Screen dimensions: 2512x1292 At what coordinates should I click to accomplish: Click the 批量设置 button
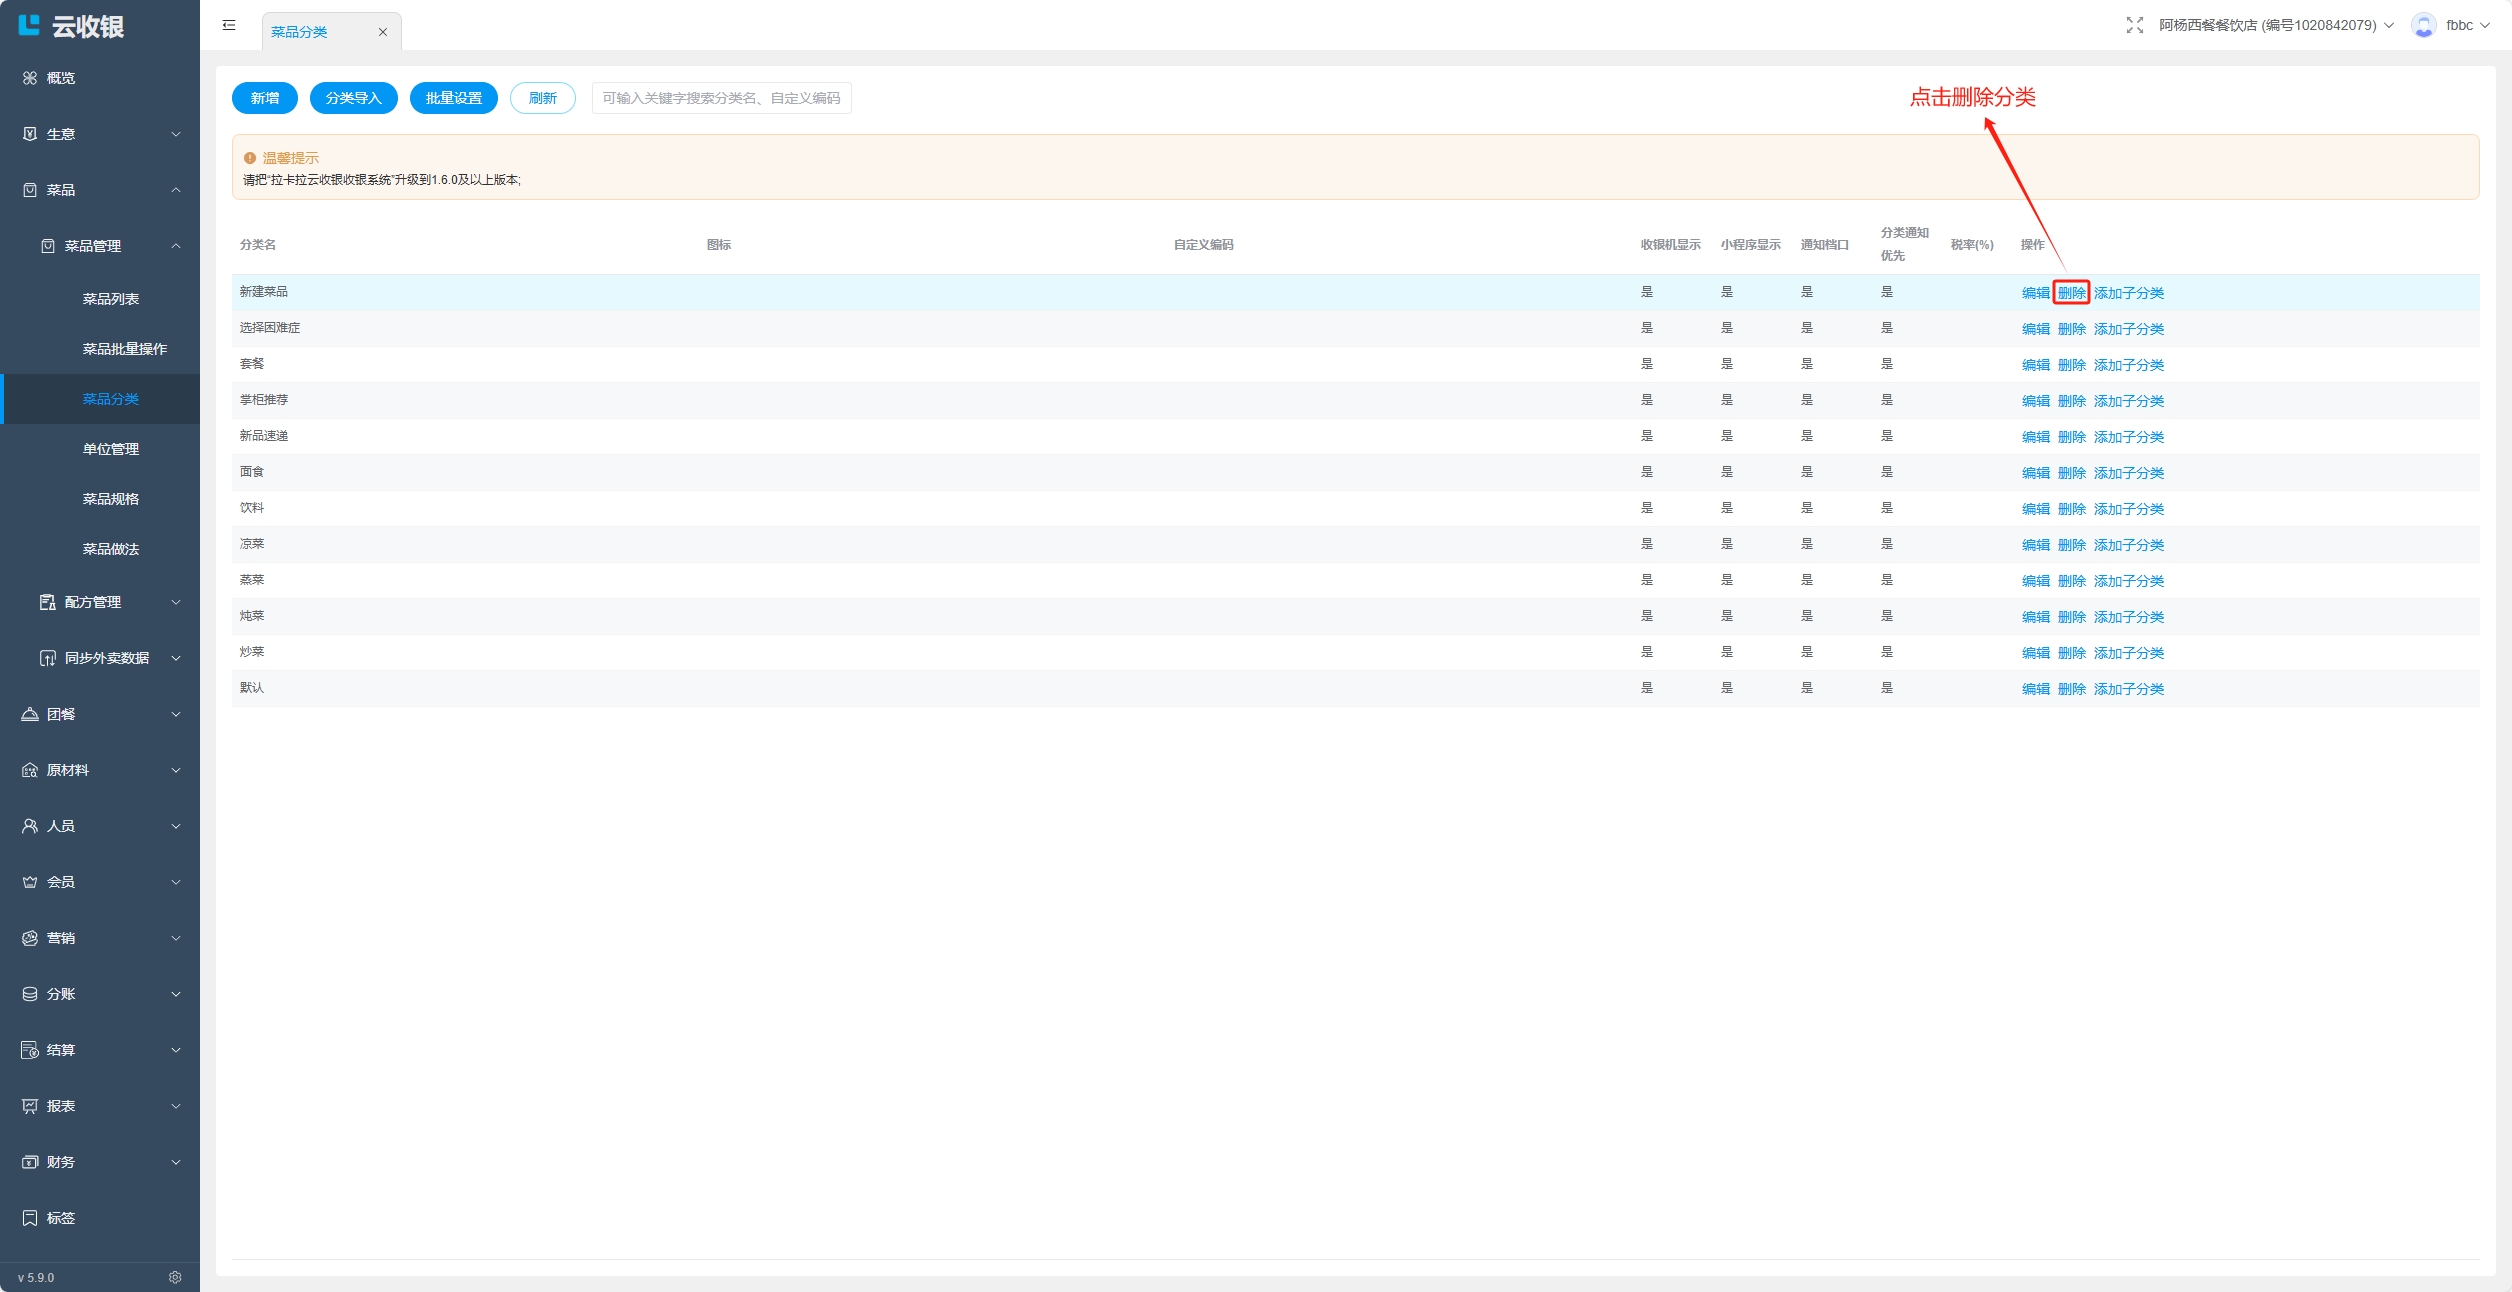[453, 98]
